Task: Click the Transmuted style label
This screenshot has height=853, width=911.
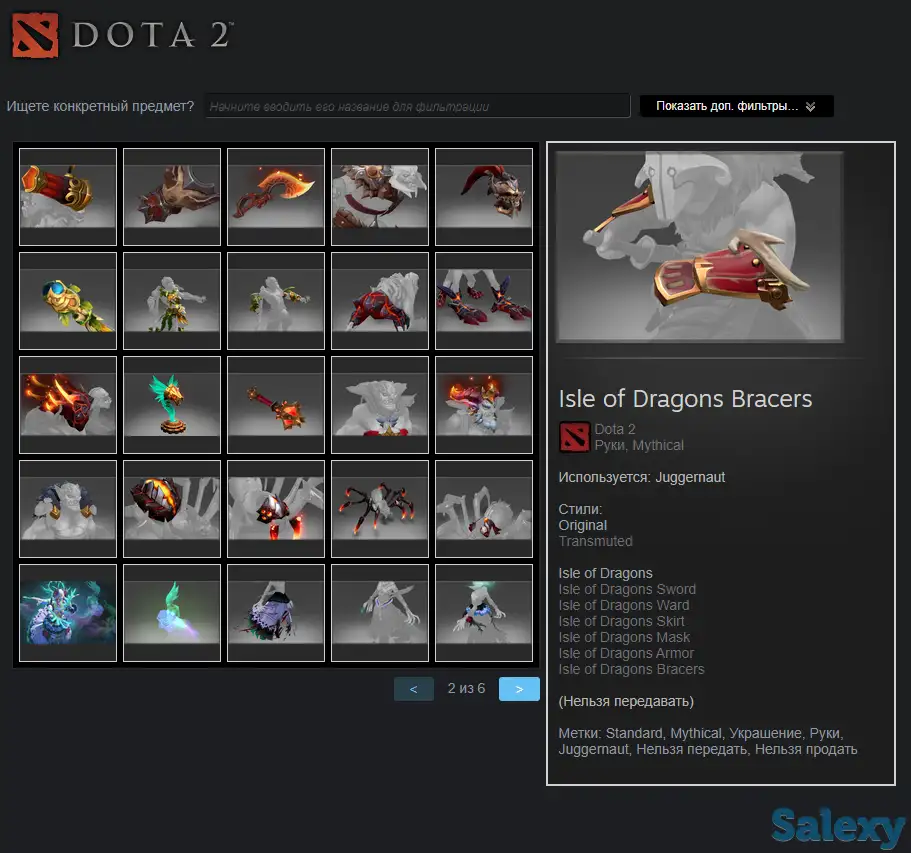Action: tap(596, 541)
